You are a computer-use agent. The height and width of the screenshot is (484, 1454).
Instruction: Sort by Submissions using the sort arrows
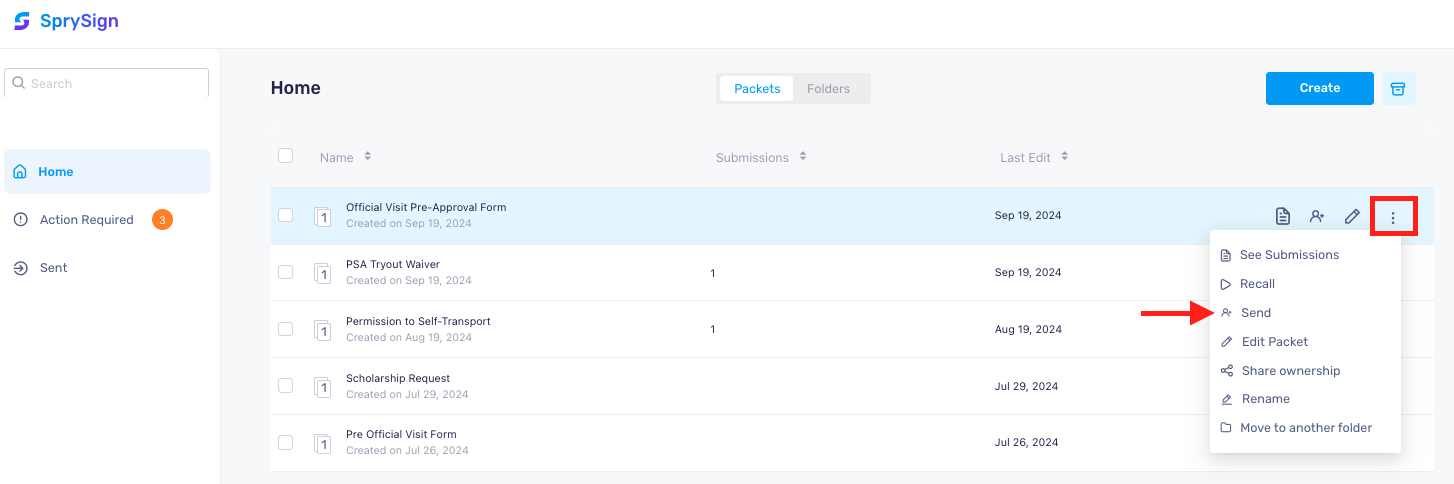pyautogui.click(x=803, y=157)
